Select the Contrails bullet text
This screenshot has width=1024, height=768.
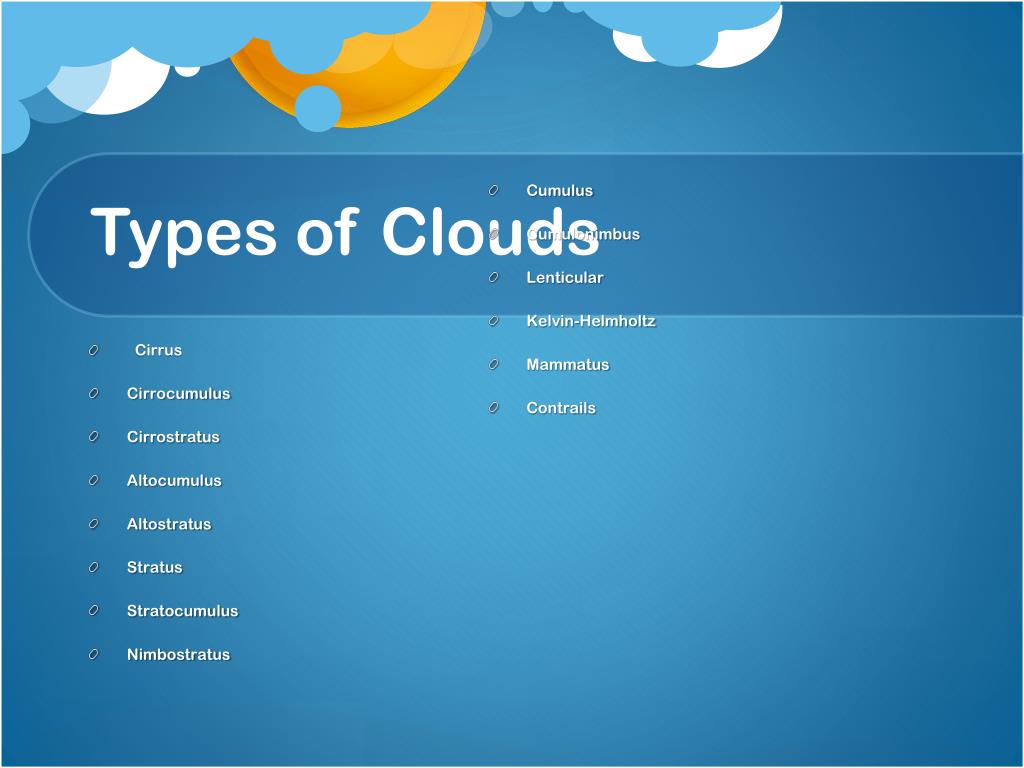(x=561, y=408)
